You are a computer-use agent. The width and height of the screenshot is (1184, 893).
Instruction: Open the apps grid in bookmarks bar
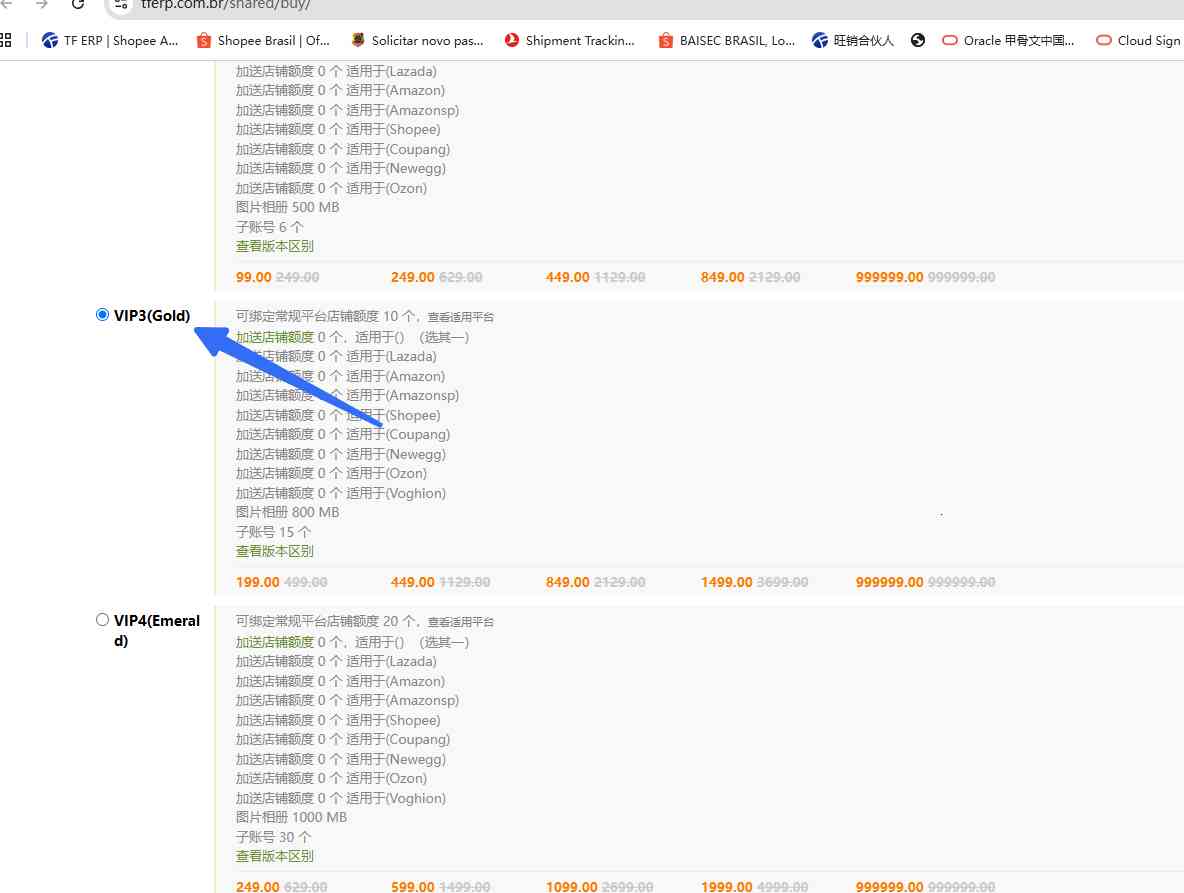(x=6, y=41)
